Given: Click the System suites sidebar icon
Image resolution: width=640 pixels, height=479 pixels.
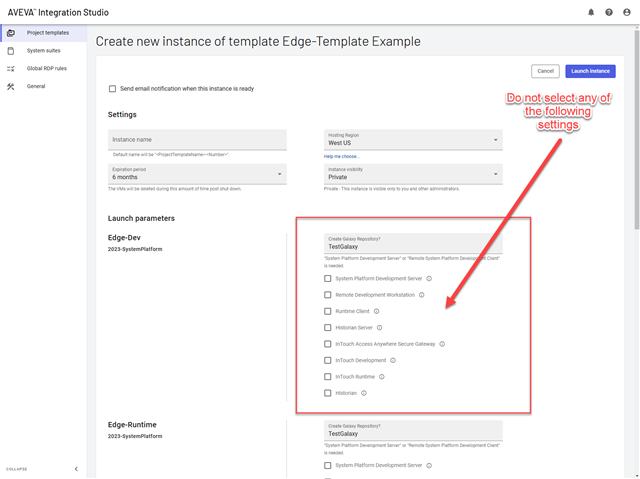Looking at the screenshot, I should click(x=11, y=51).
